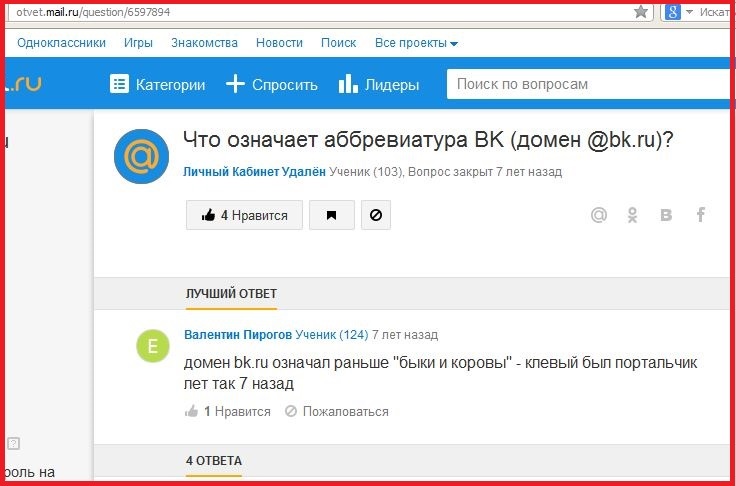Open the Поиск link
The width and height of the screenshot is (736, 486).
pyautogui.click(x=338, y=43)
